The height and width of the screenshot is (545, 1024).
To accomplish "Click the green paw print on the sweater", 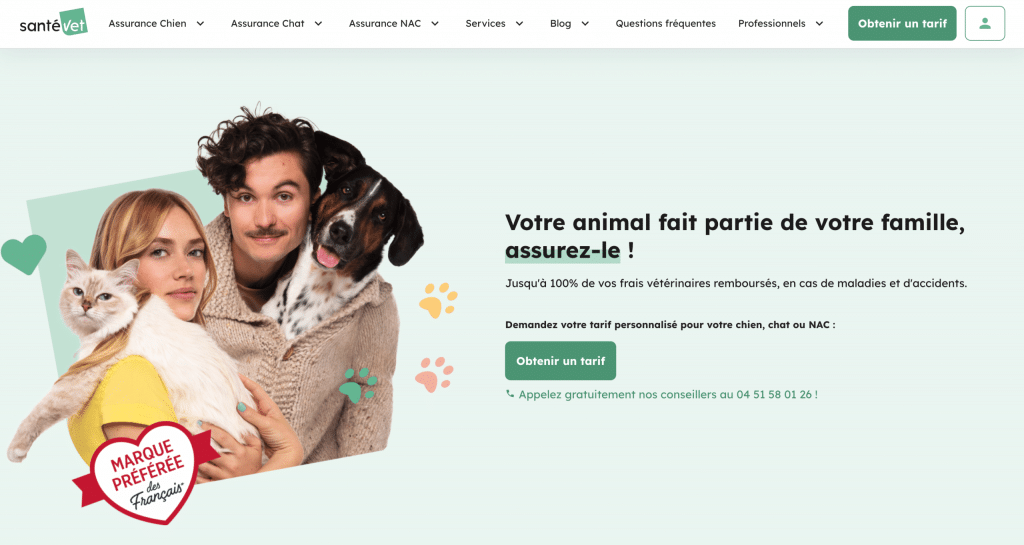I will 358,384.
